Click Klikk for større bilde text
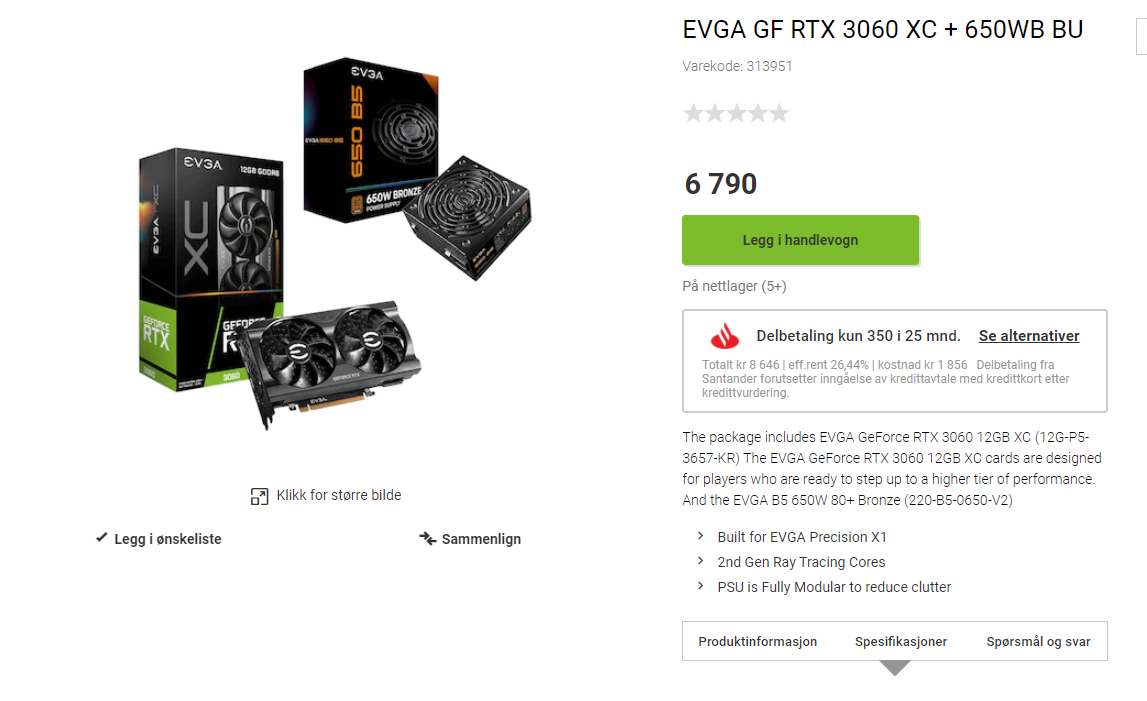 (339, 495)
